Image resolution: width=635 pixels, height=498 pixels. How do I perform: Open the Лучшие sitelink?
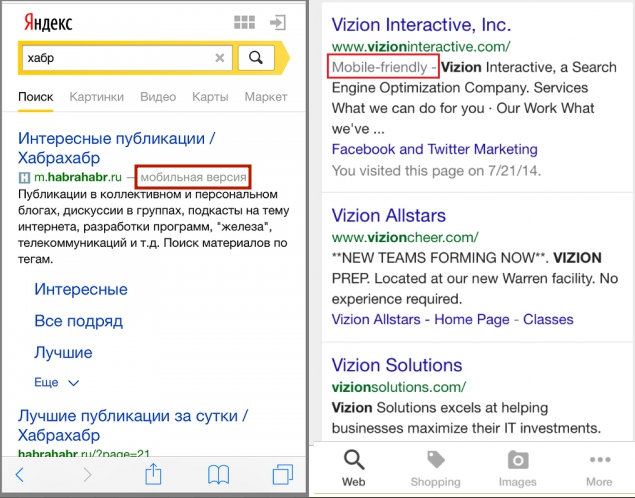tap(63, 352)
